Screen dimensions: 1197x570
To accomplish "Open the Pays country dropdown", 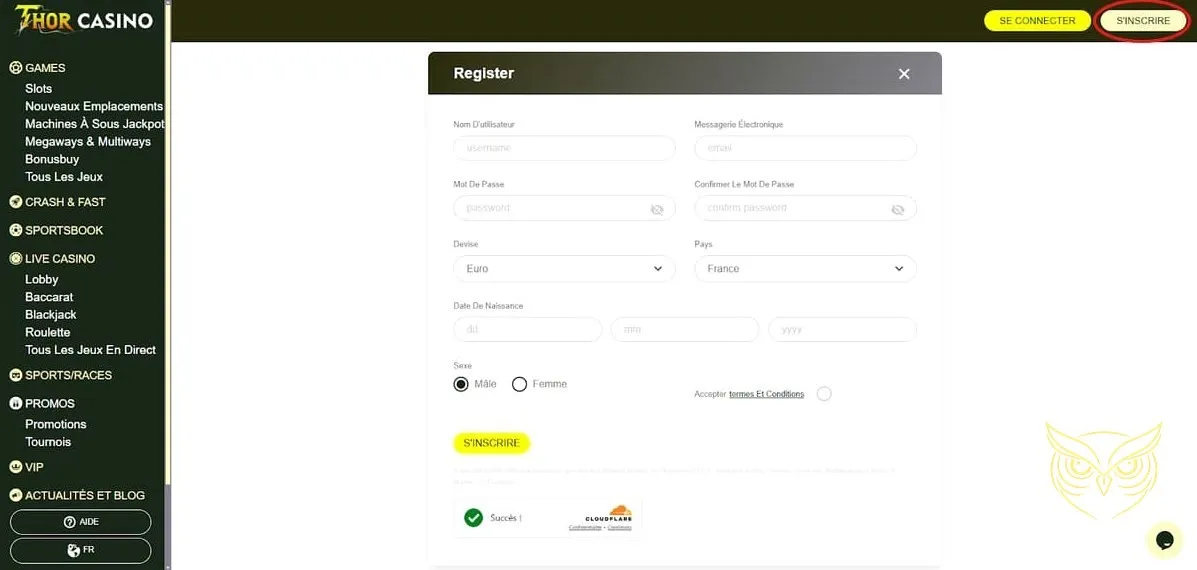I will 805,269.
